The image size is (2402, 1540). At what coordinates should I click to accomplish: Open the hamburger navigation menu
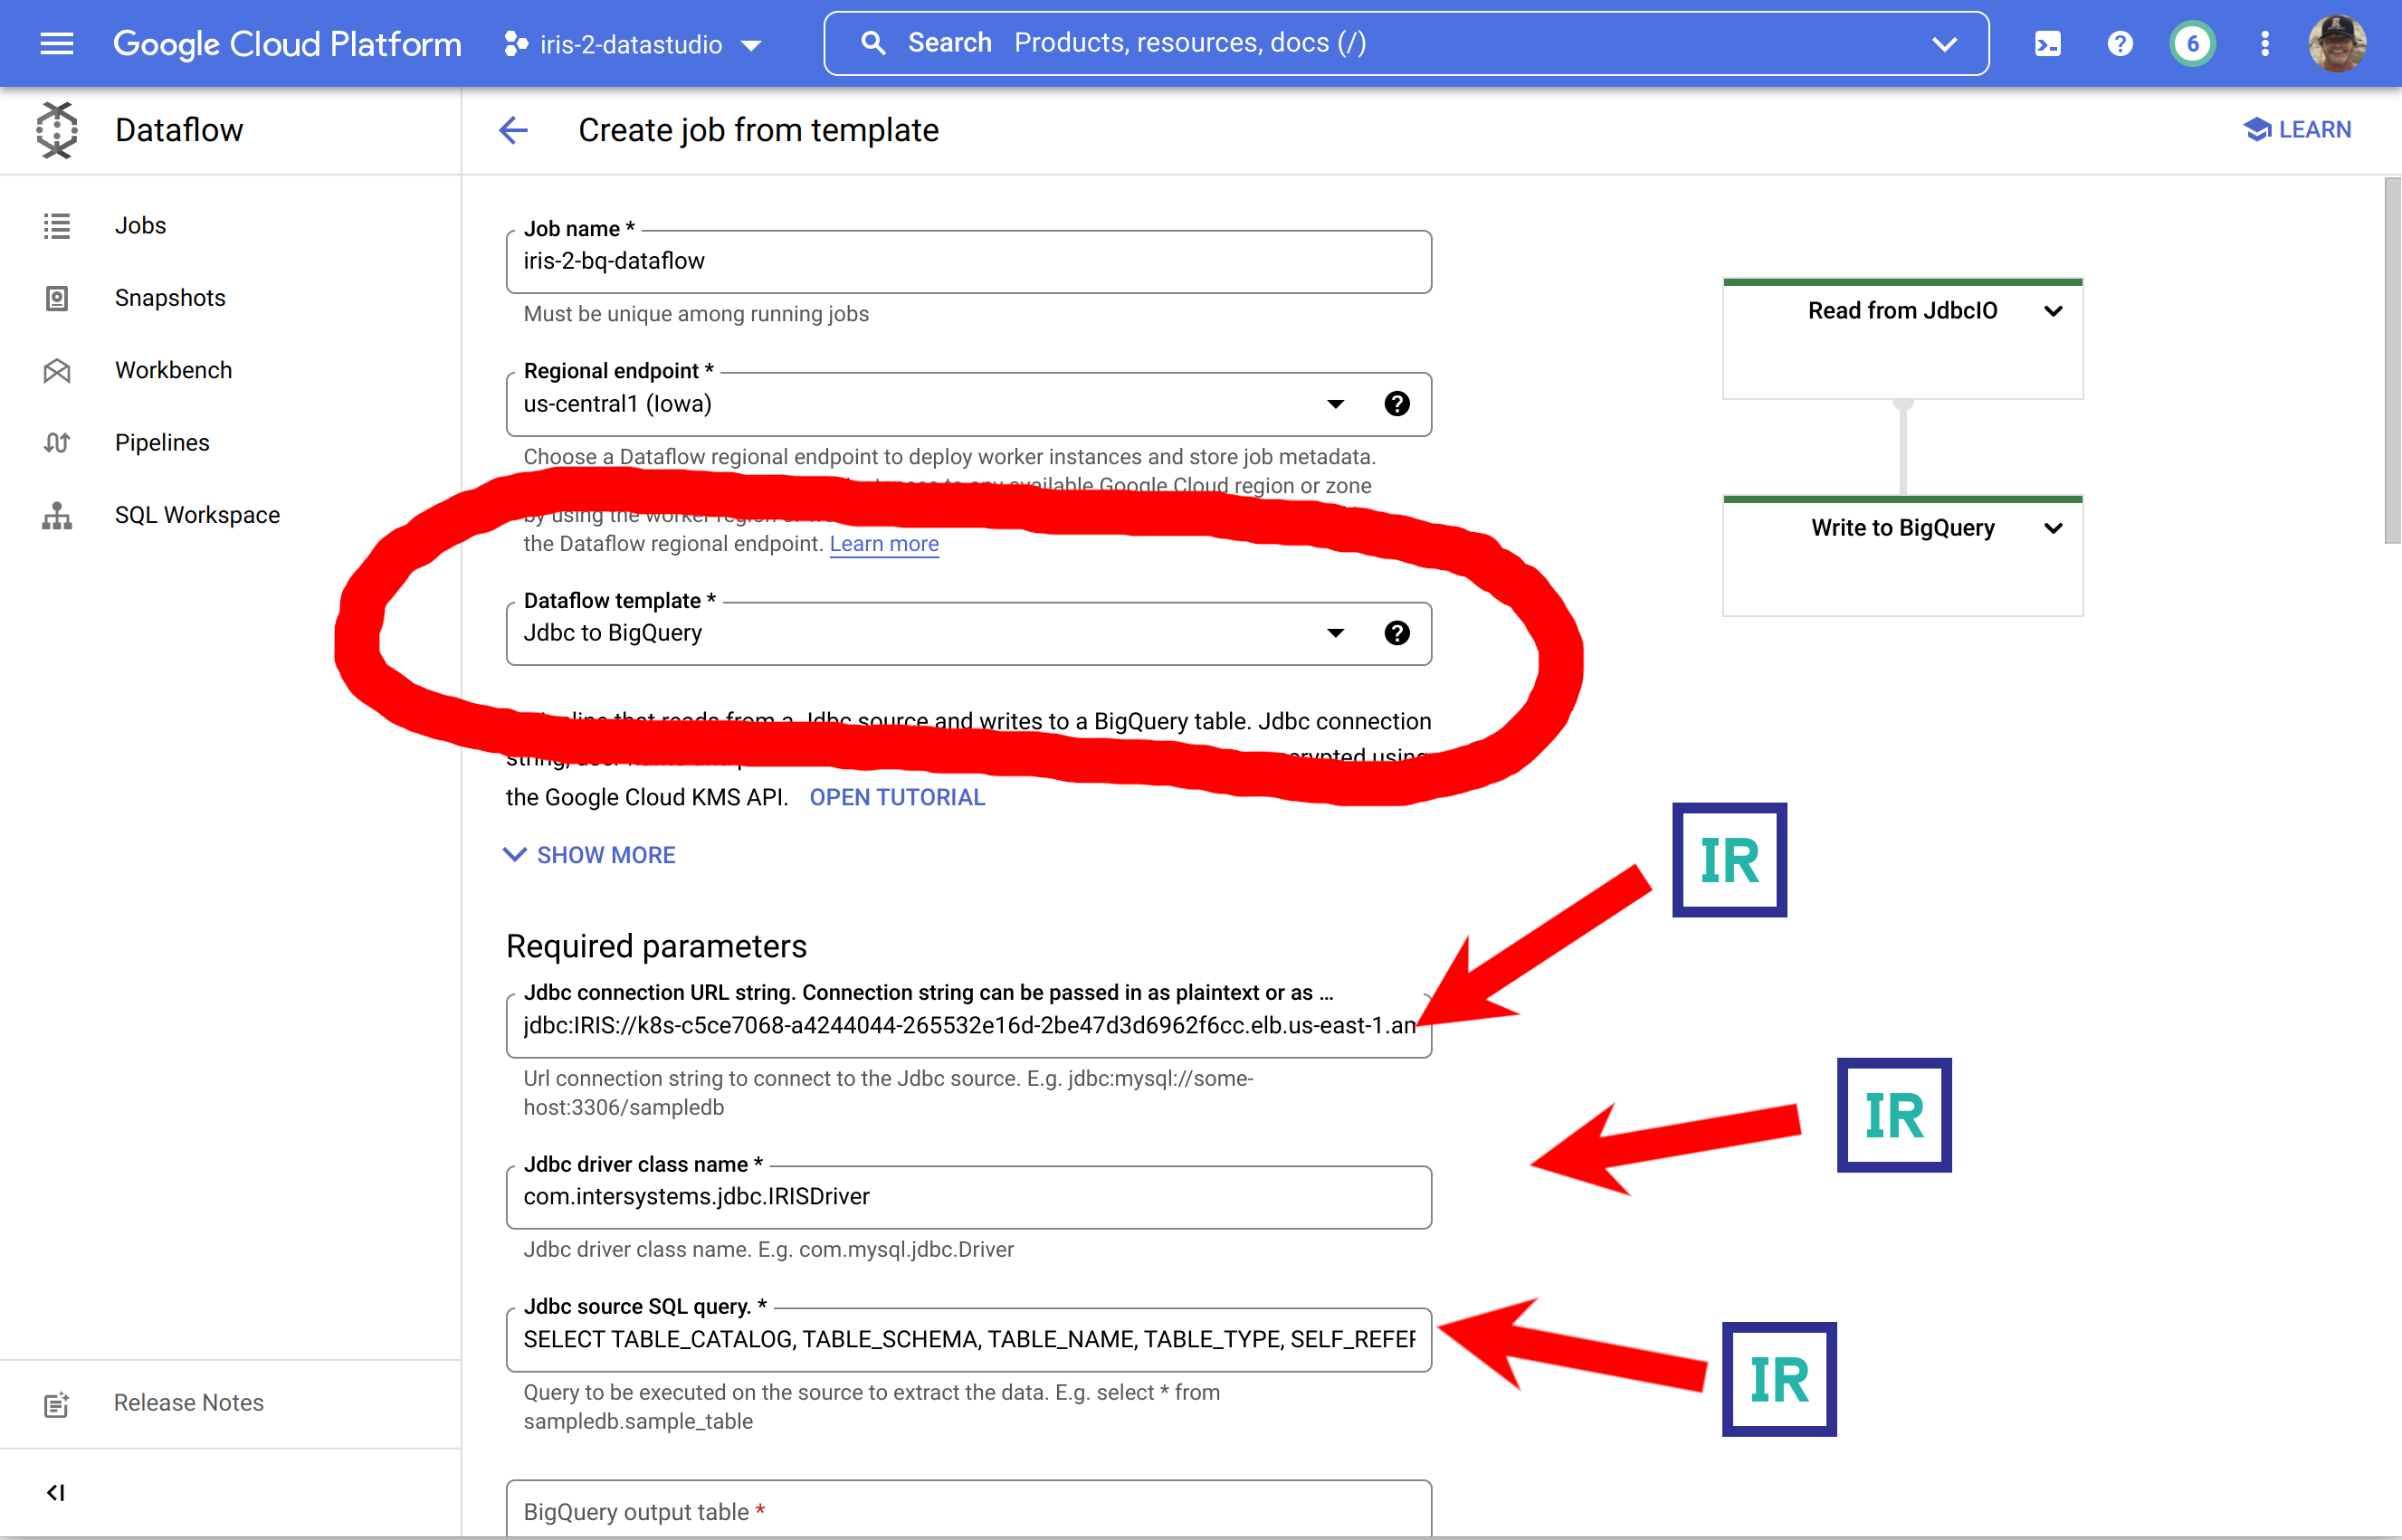tap(57, 43)
